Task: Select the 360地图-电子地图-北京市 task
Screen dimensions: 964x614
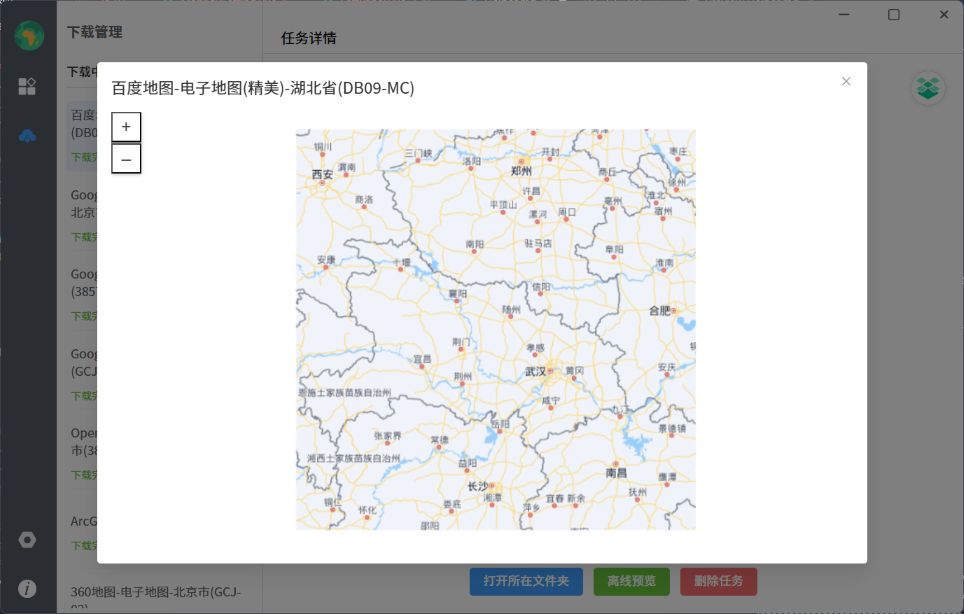Action: tap(155, 593)
